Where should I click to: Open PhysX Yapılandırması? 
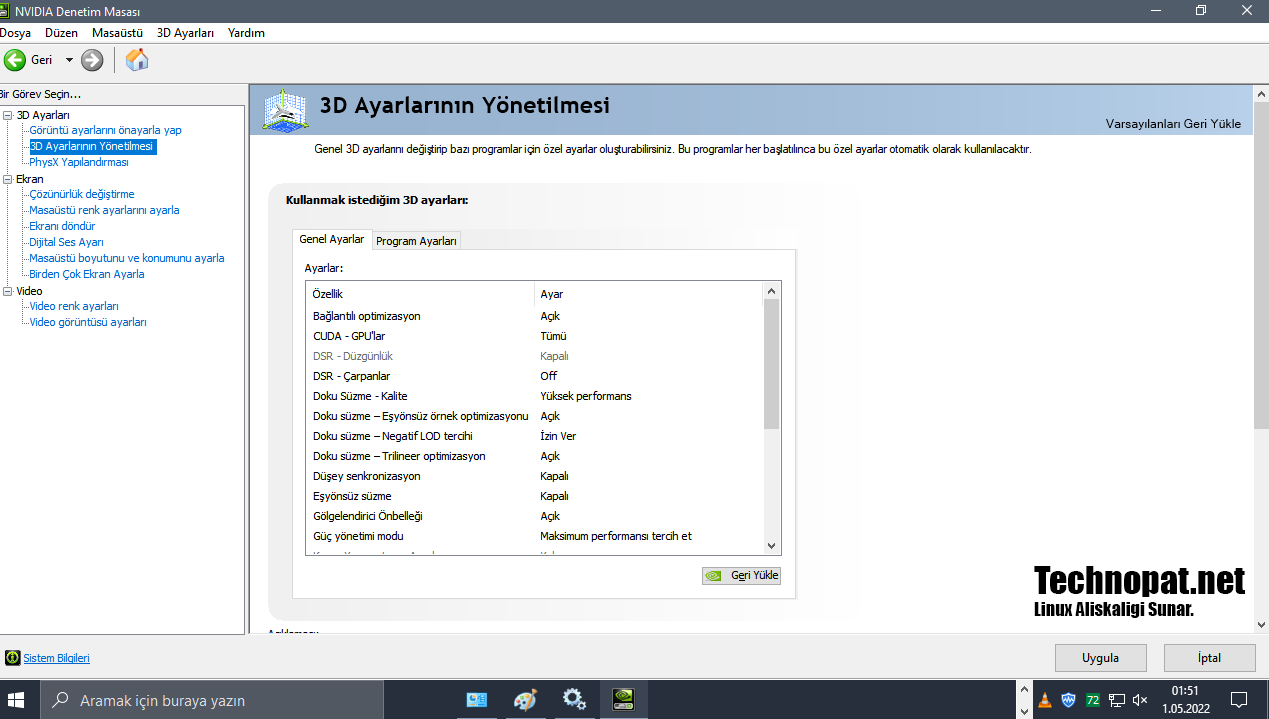(79, 162)
